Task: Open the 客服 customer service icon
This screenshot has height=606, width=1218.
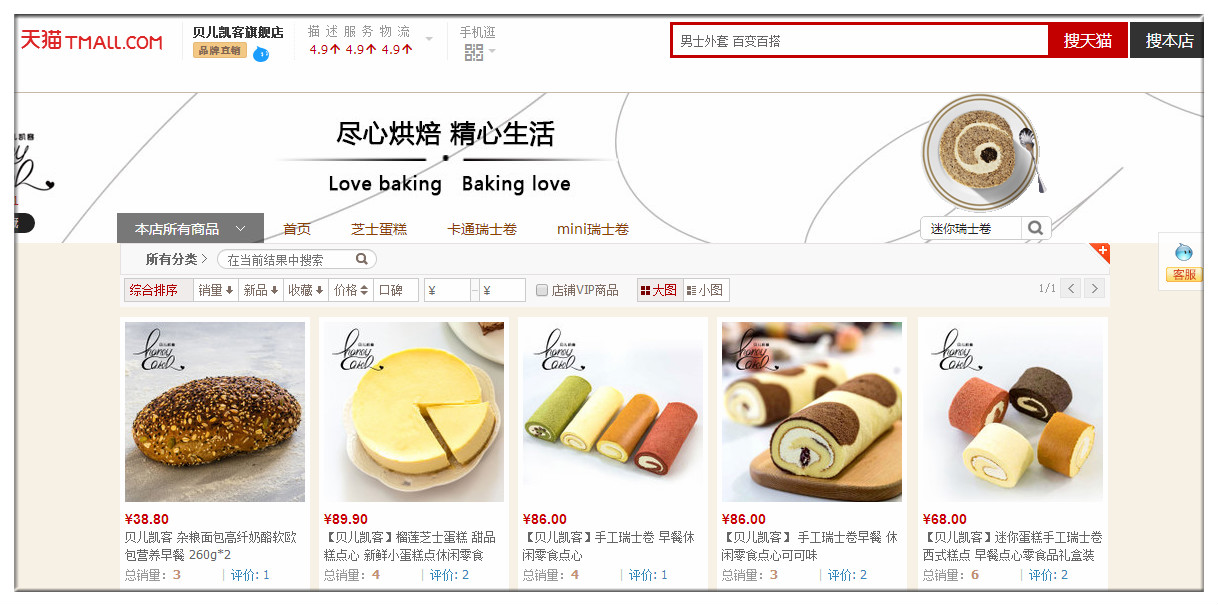Action: 1183,262
